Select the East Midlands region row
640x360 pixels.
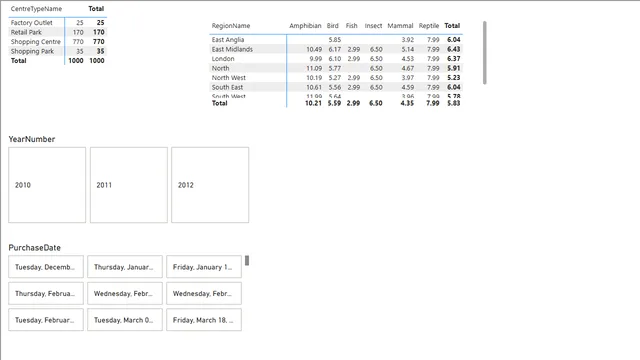coord(336,49)
